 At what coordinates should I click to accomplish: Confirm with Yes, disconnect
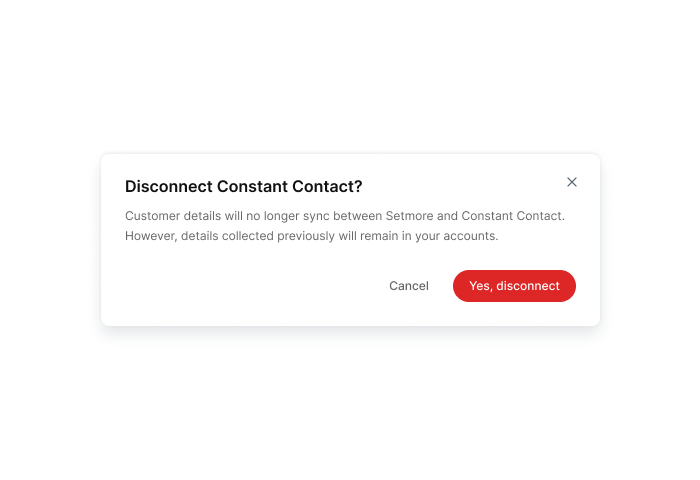514,286
